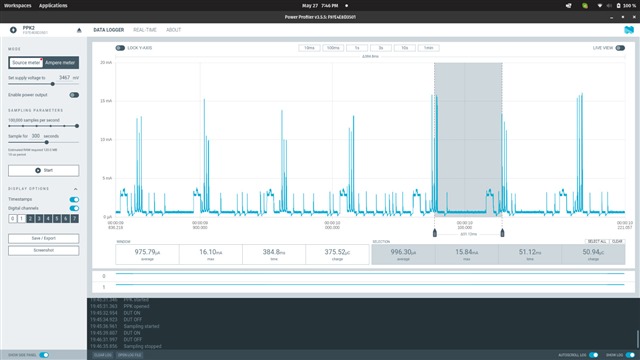Click the Wi-Fi network icon in system tray

pos(600,6)
